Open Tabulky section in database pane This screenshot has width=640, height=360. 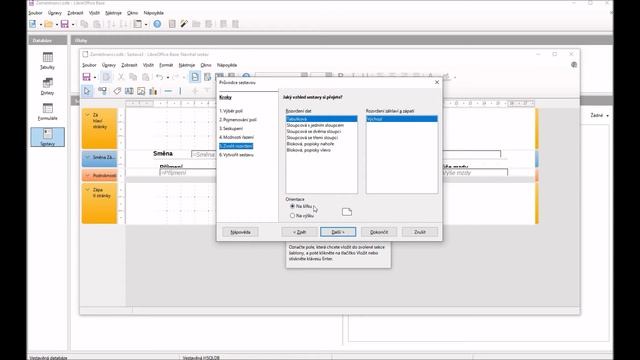(x=47, y=60)
